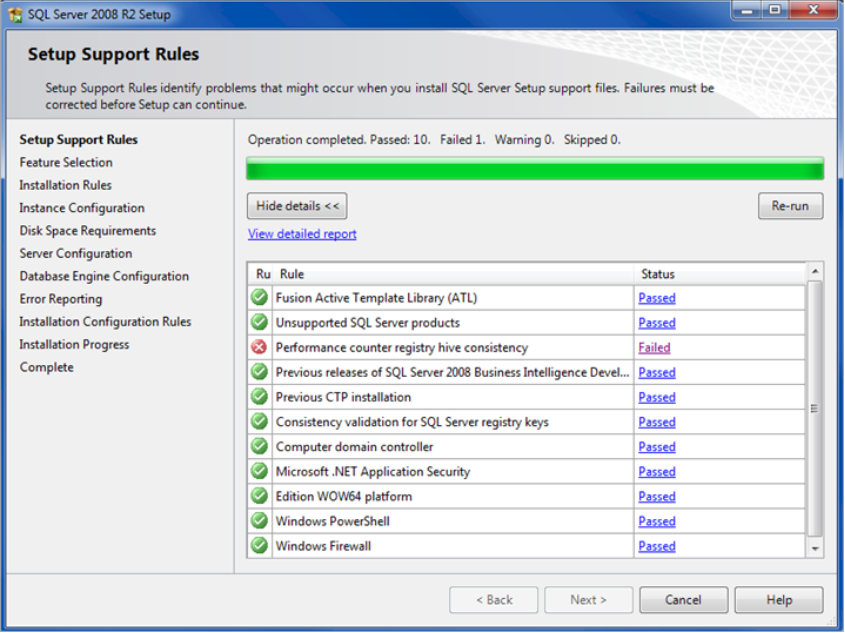Open Passed status for Windows Firewall
Screen dimensions: 845x633
tap(657, 546)
